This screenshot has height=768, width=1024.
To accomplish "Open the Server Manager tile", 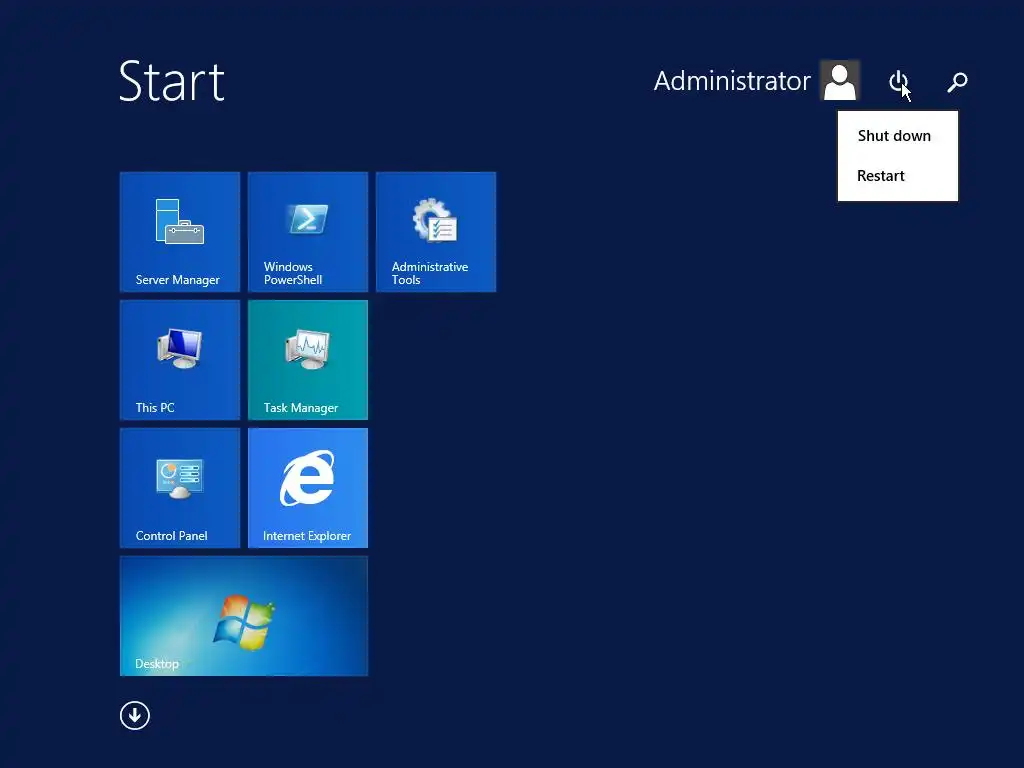I will [x=180, y=232].
